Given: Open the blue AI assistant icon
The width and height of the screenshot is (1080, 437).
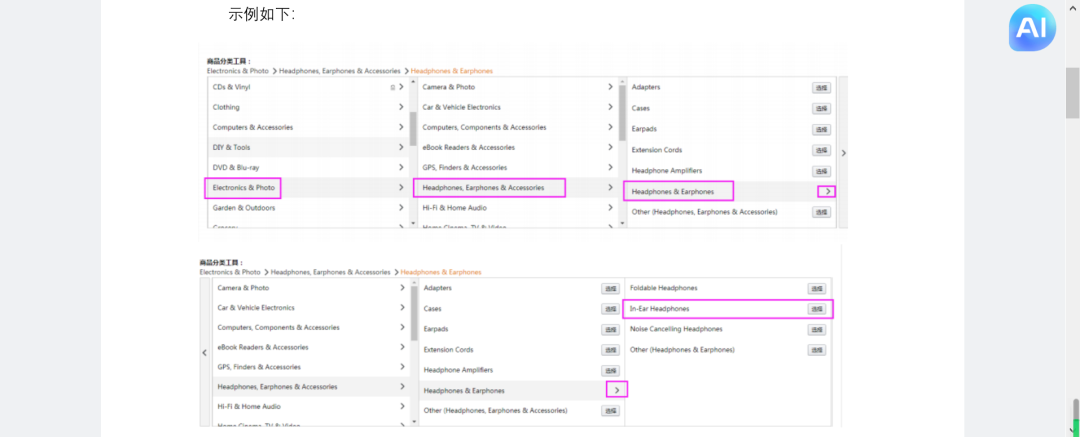Looking at the screenshot, I should click(1031, 29).
